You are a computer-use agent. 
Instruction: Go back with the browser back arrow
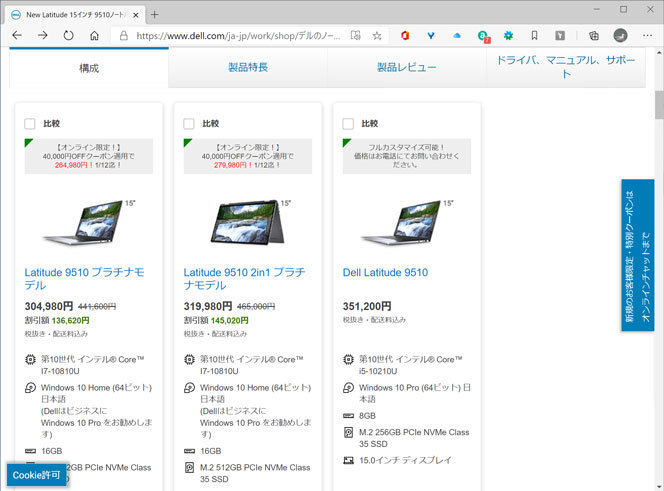17,36
